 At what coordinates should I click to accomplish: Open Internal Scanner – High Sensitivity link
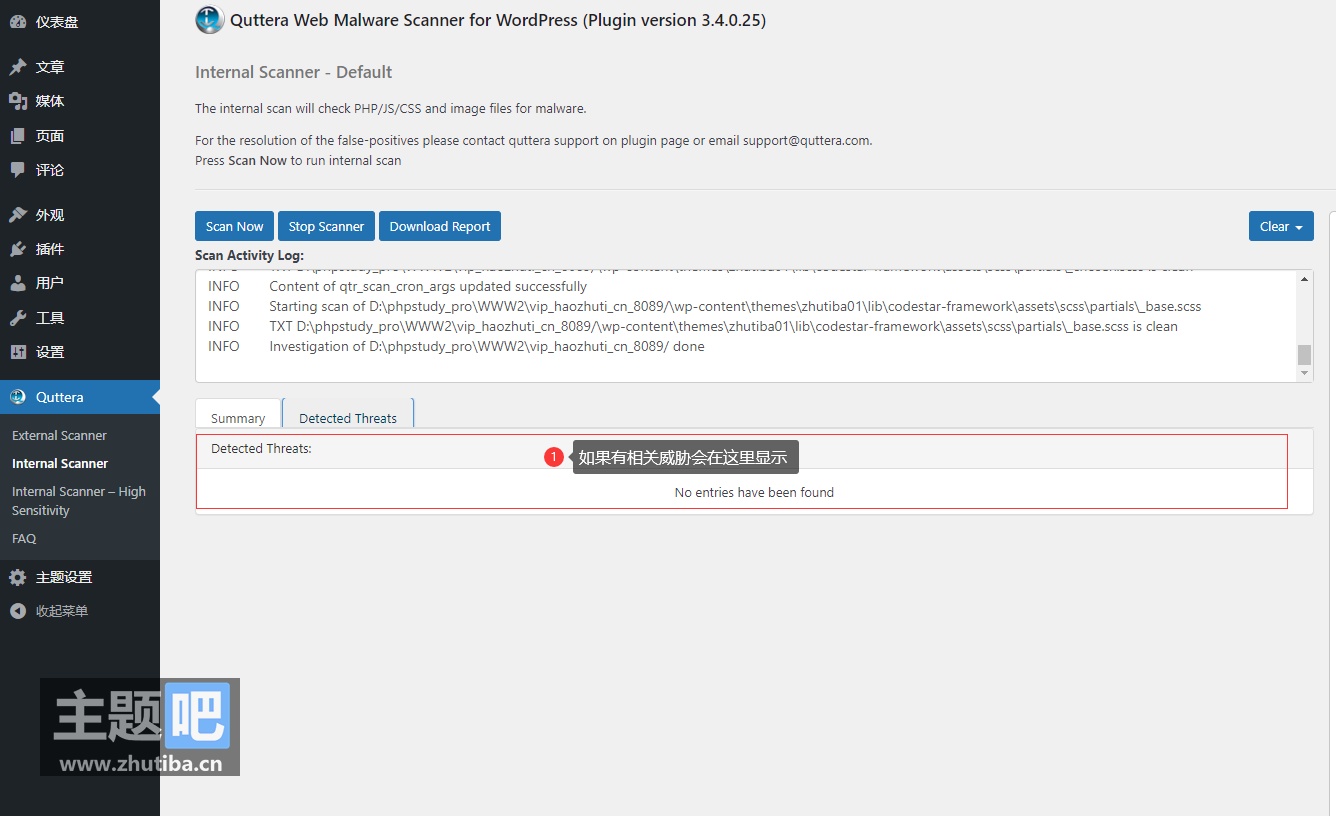click(79, 501)
